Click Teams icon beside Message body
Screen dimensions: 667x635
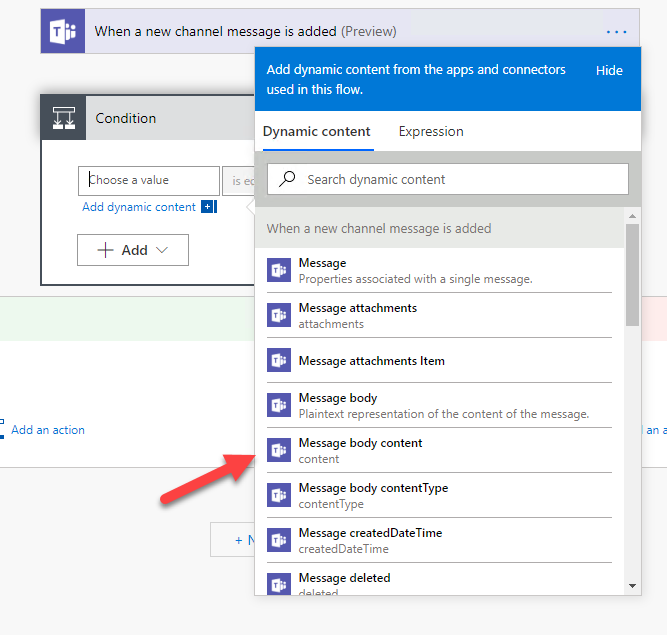pos(279,405)
